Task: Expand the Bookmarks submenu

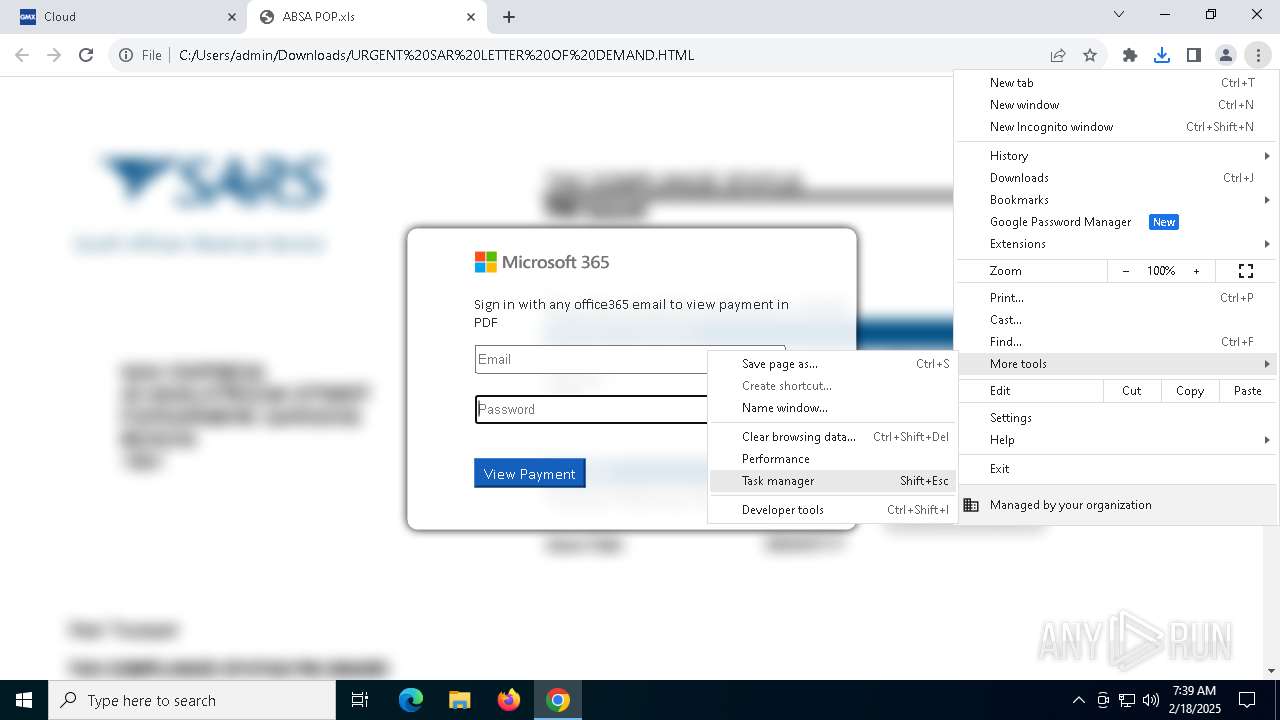Action: (x=1116, y=200)
